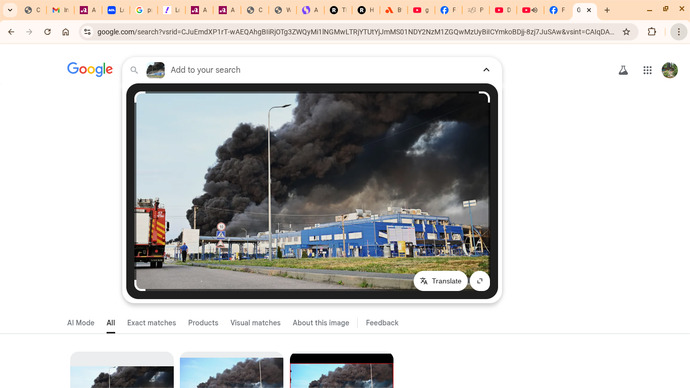Screen dimensions: 690x388
Task: Click the Translate button on image
Action: [x=440, y=281]
